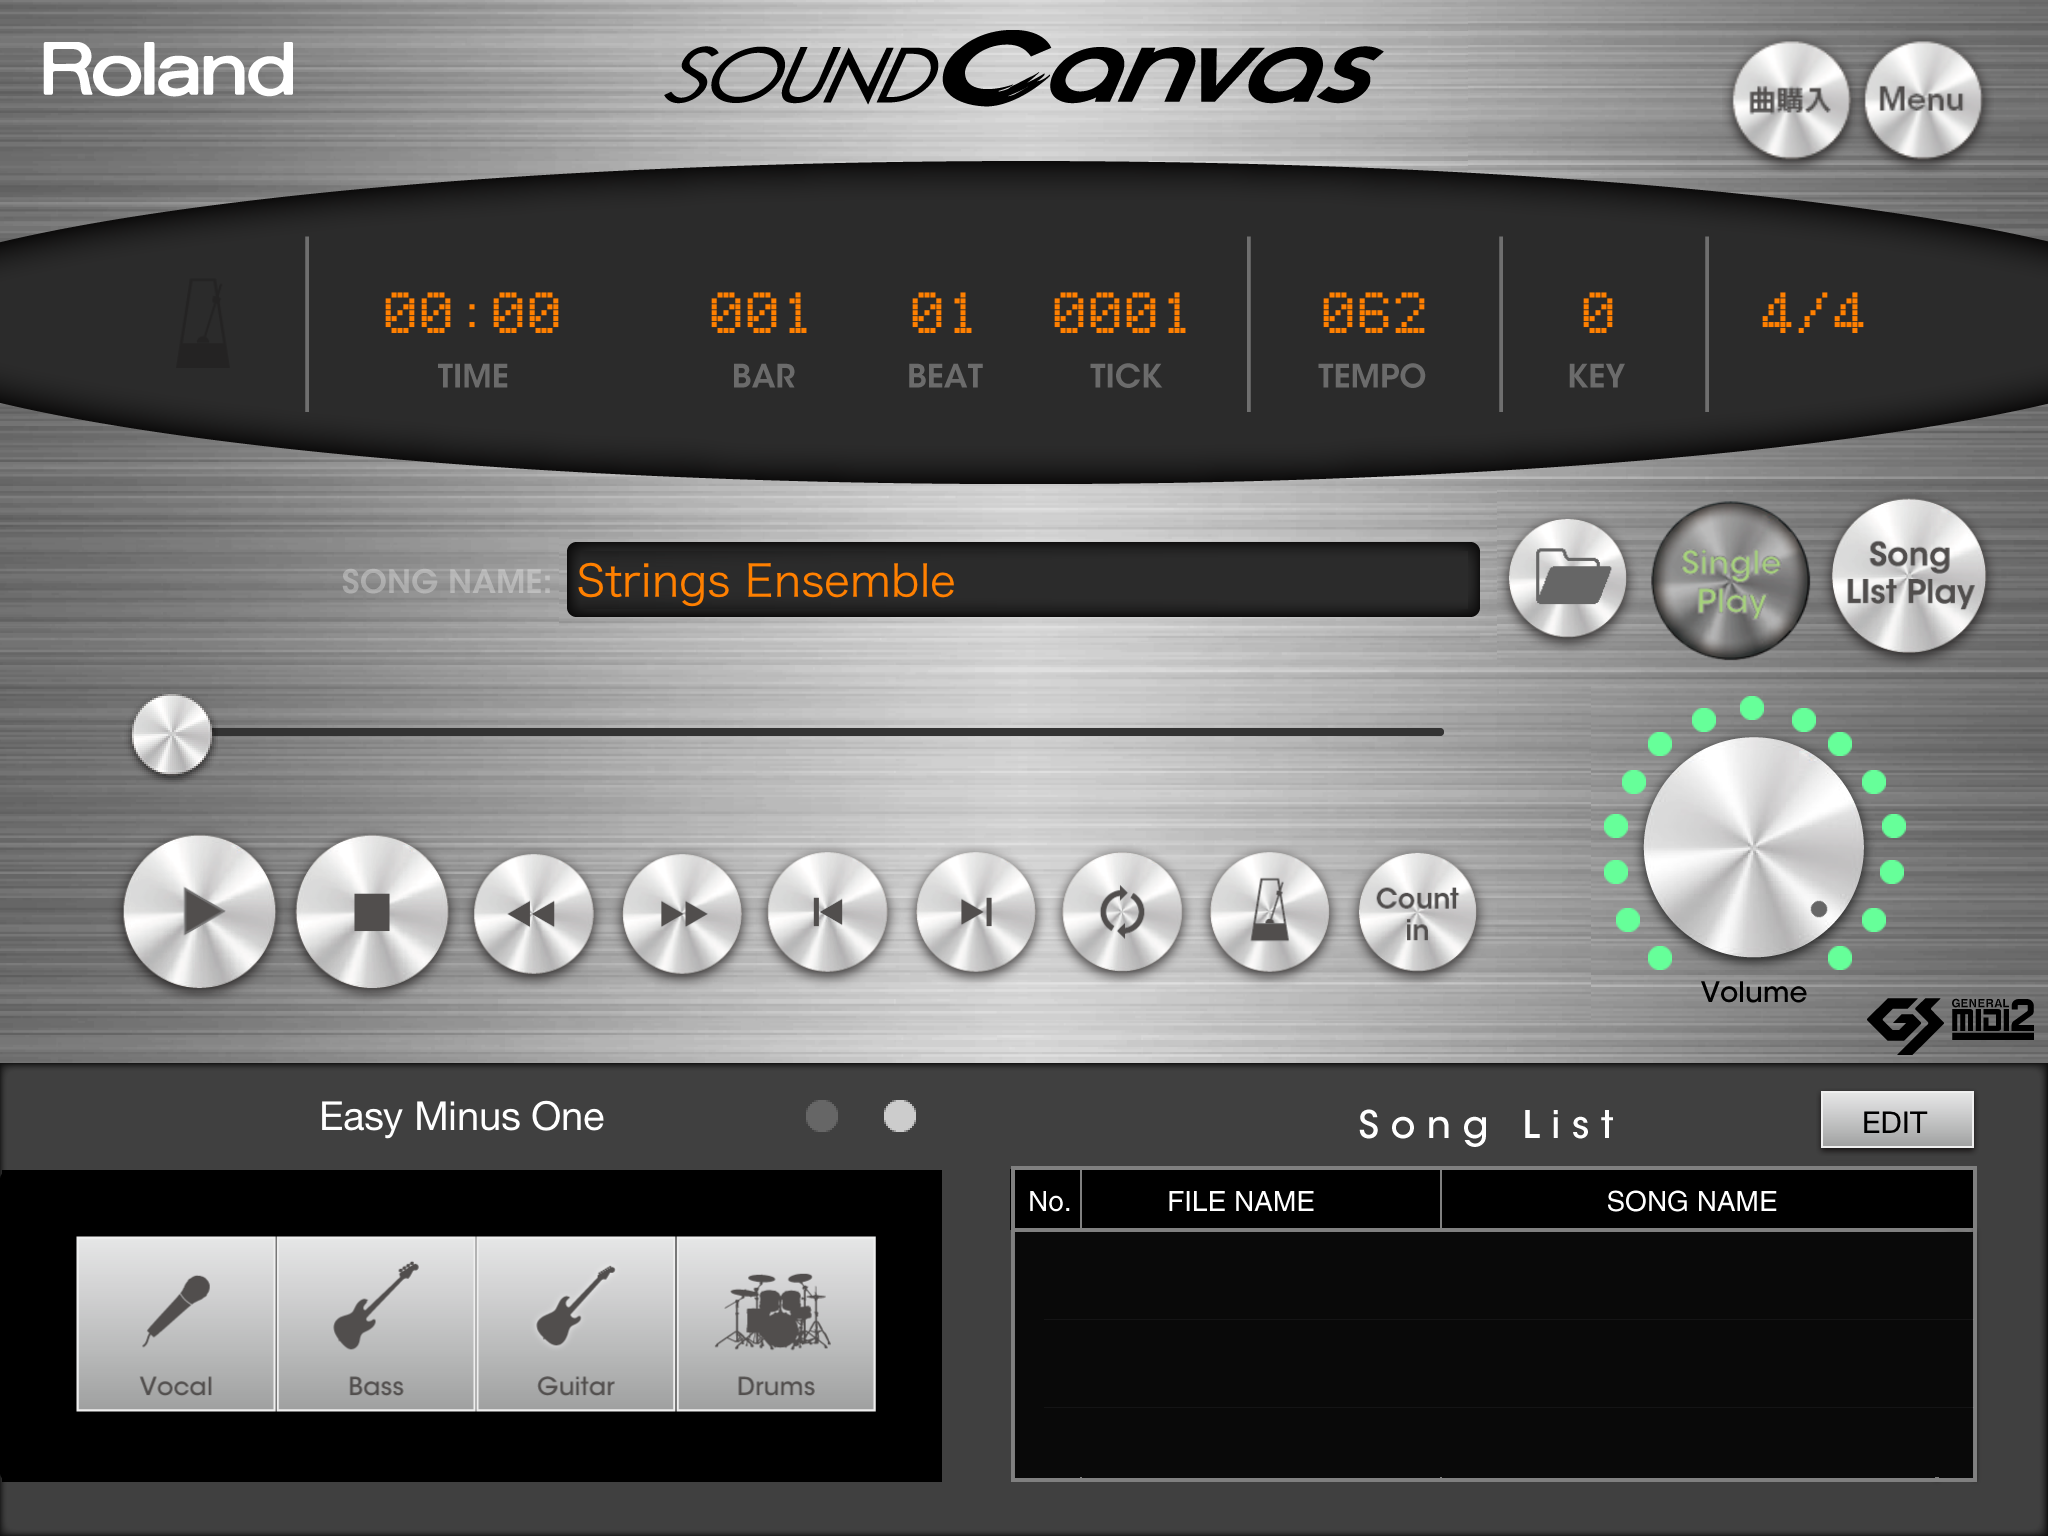Click the FILE NAME column header
2048x1536 pixels.
(x=1260, y=1201)
